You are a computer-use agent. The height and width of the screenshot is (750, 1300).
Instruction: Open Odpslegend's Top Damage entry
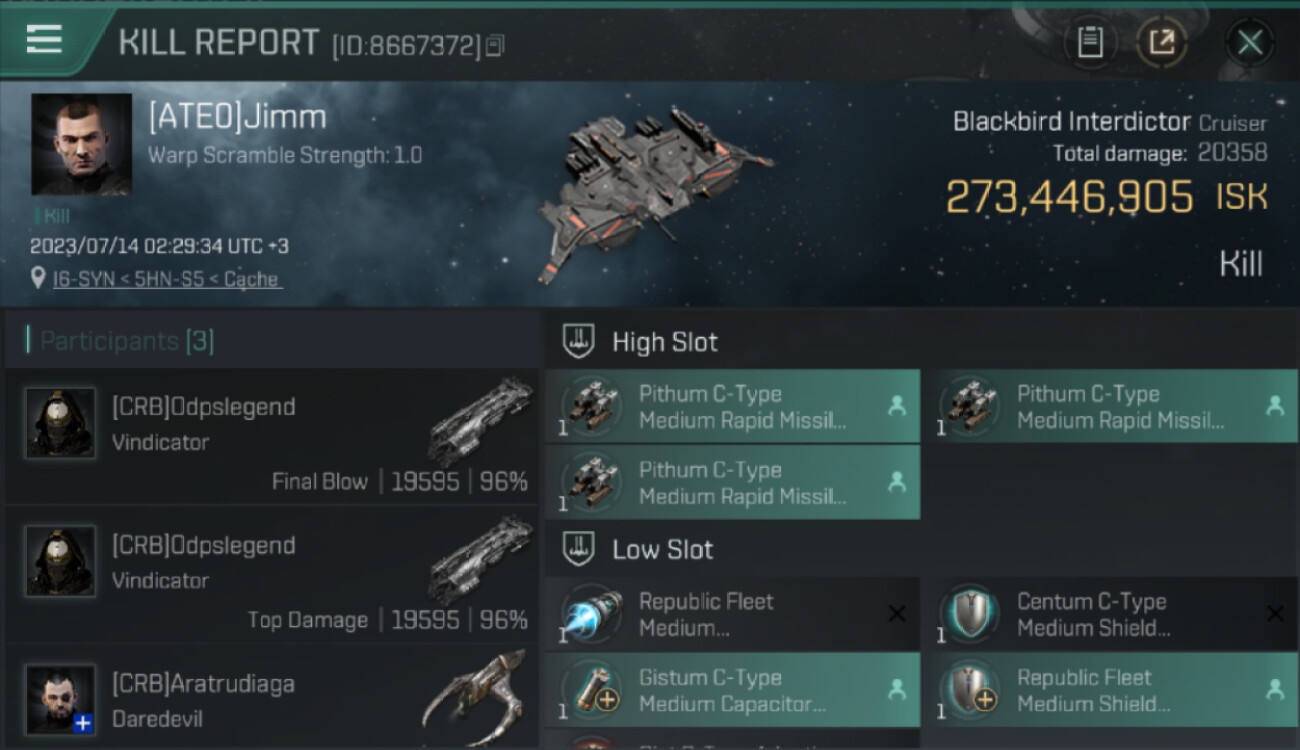coord(272,576)
